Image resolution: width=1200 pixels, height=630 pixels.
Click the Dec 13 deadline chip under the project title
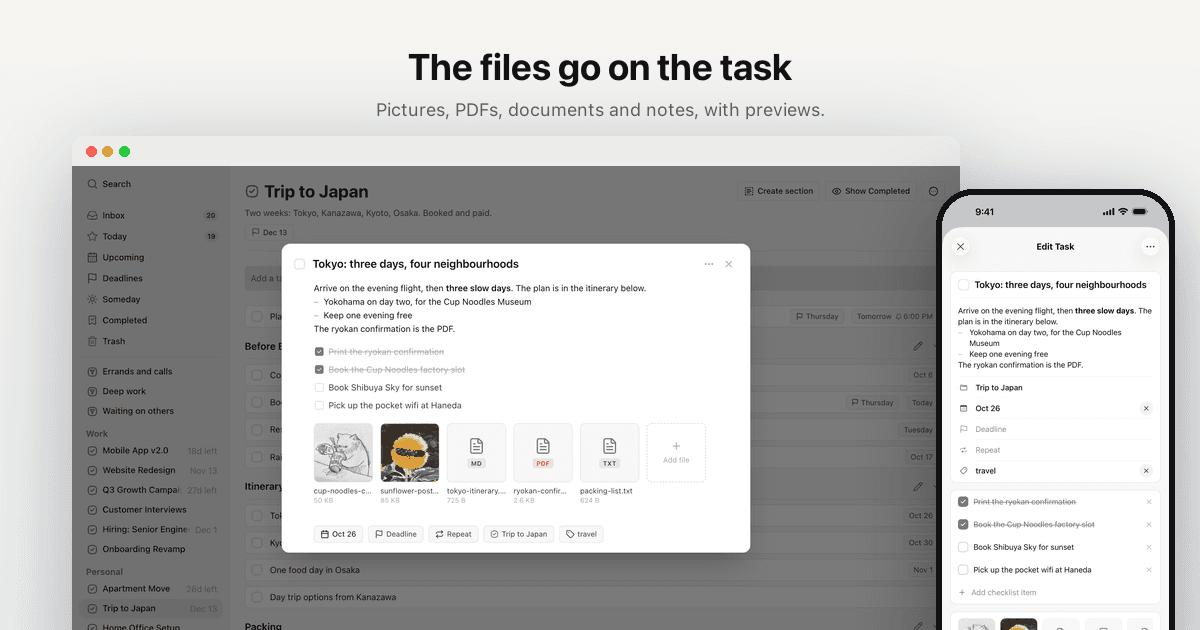click(x=269, y=232)
